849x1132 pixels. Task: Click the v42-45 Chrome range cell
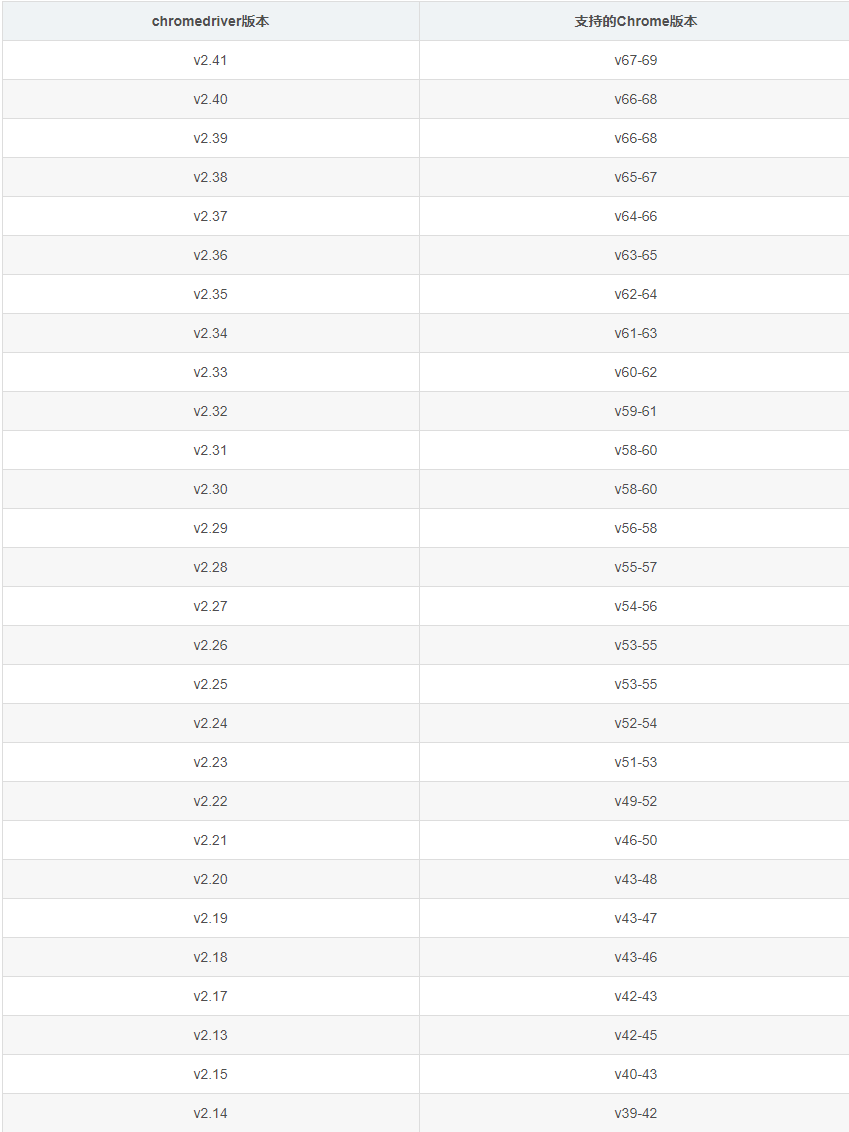(x=635, y=1035)
